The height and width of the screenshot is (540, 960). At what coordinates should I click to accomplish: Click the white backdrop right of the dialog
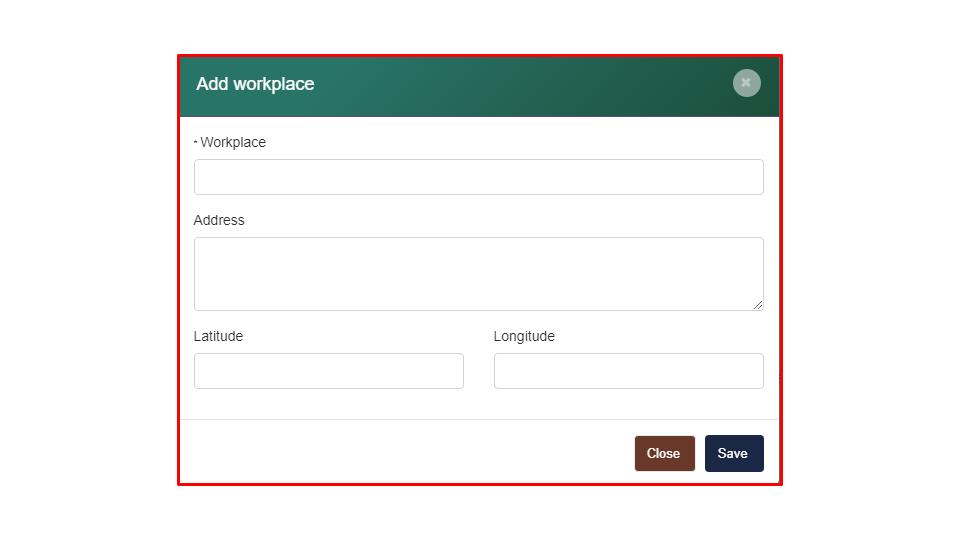[x=870, y=270]
